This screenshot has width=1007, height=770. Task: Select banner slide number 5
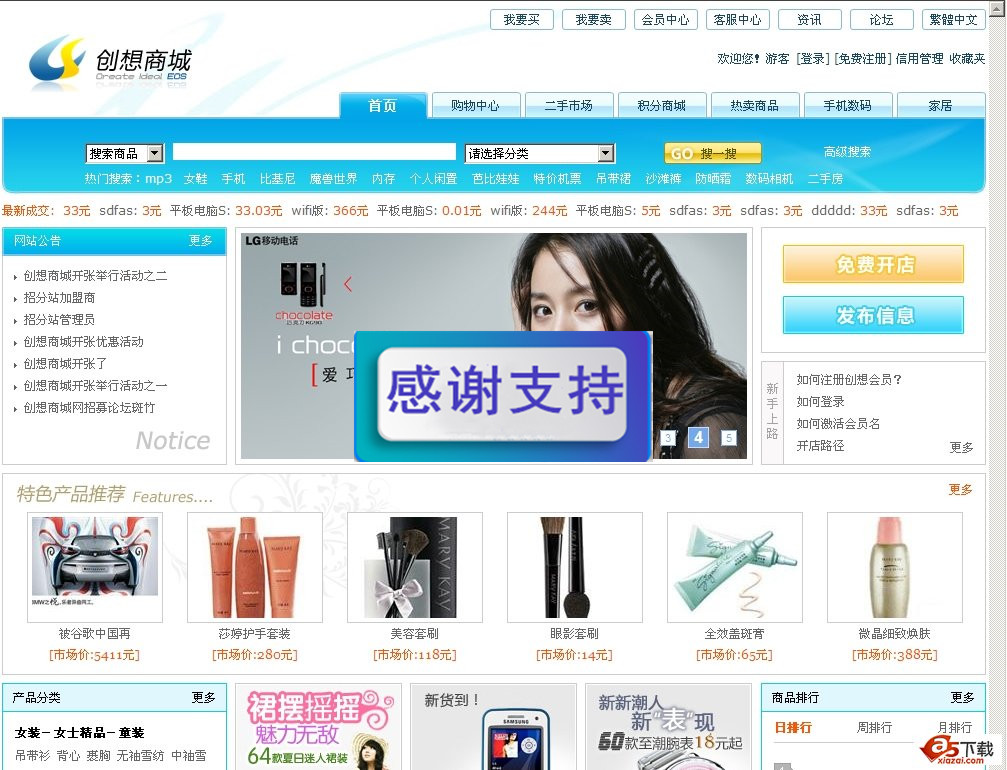(x=728, y=438)
